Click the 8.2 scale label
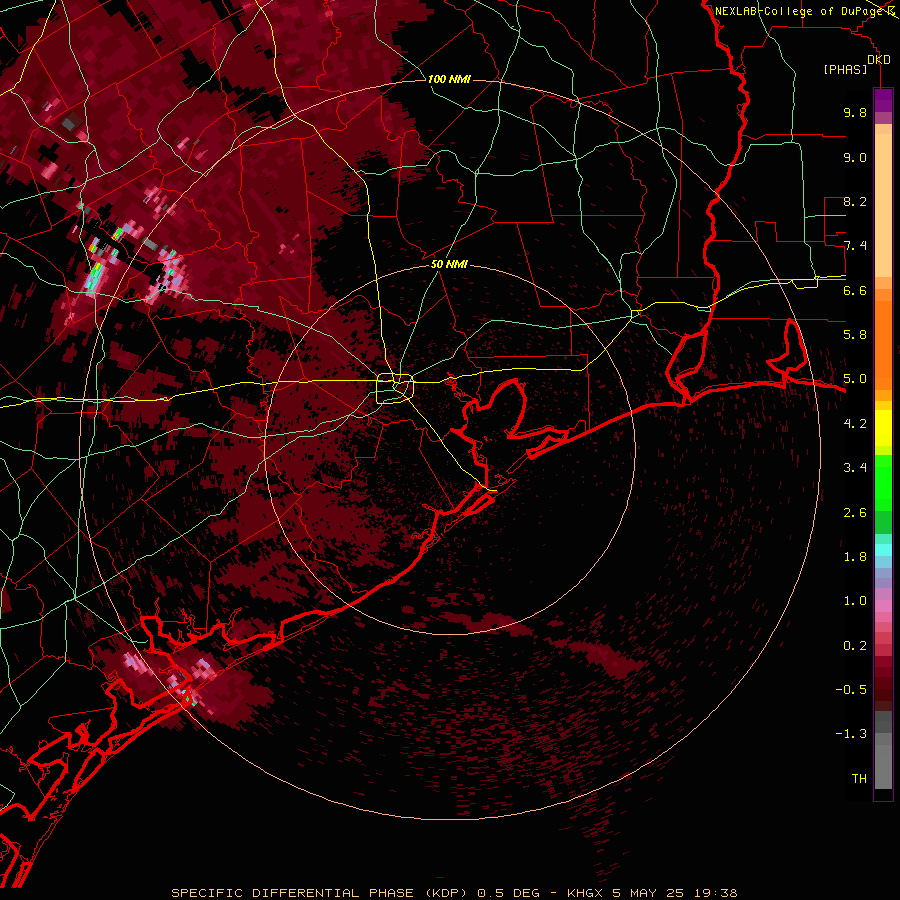 click(x=855, y=201)
